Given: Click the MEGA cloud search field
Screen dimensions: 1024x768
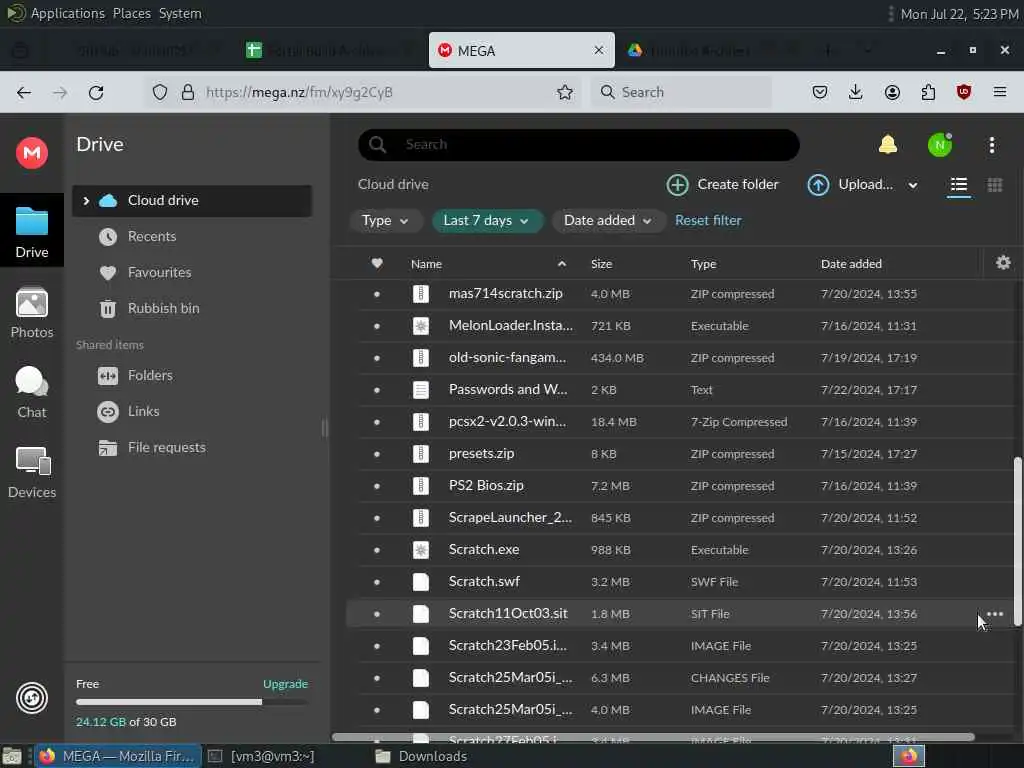Looking at the screenshot, I should (x=579, y=144).
